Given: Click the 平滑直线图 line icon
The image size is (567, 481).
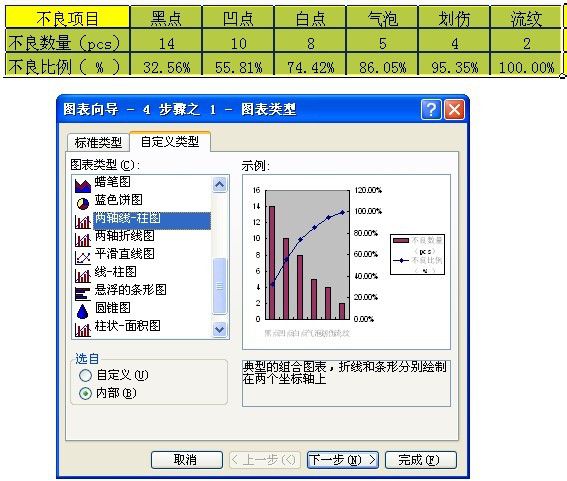Looking at the screenshot, I should pos(83,257).
